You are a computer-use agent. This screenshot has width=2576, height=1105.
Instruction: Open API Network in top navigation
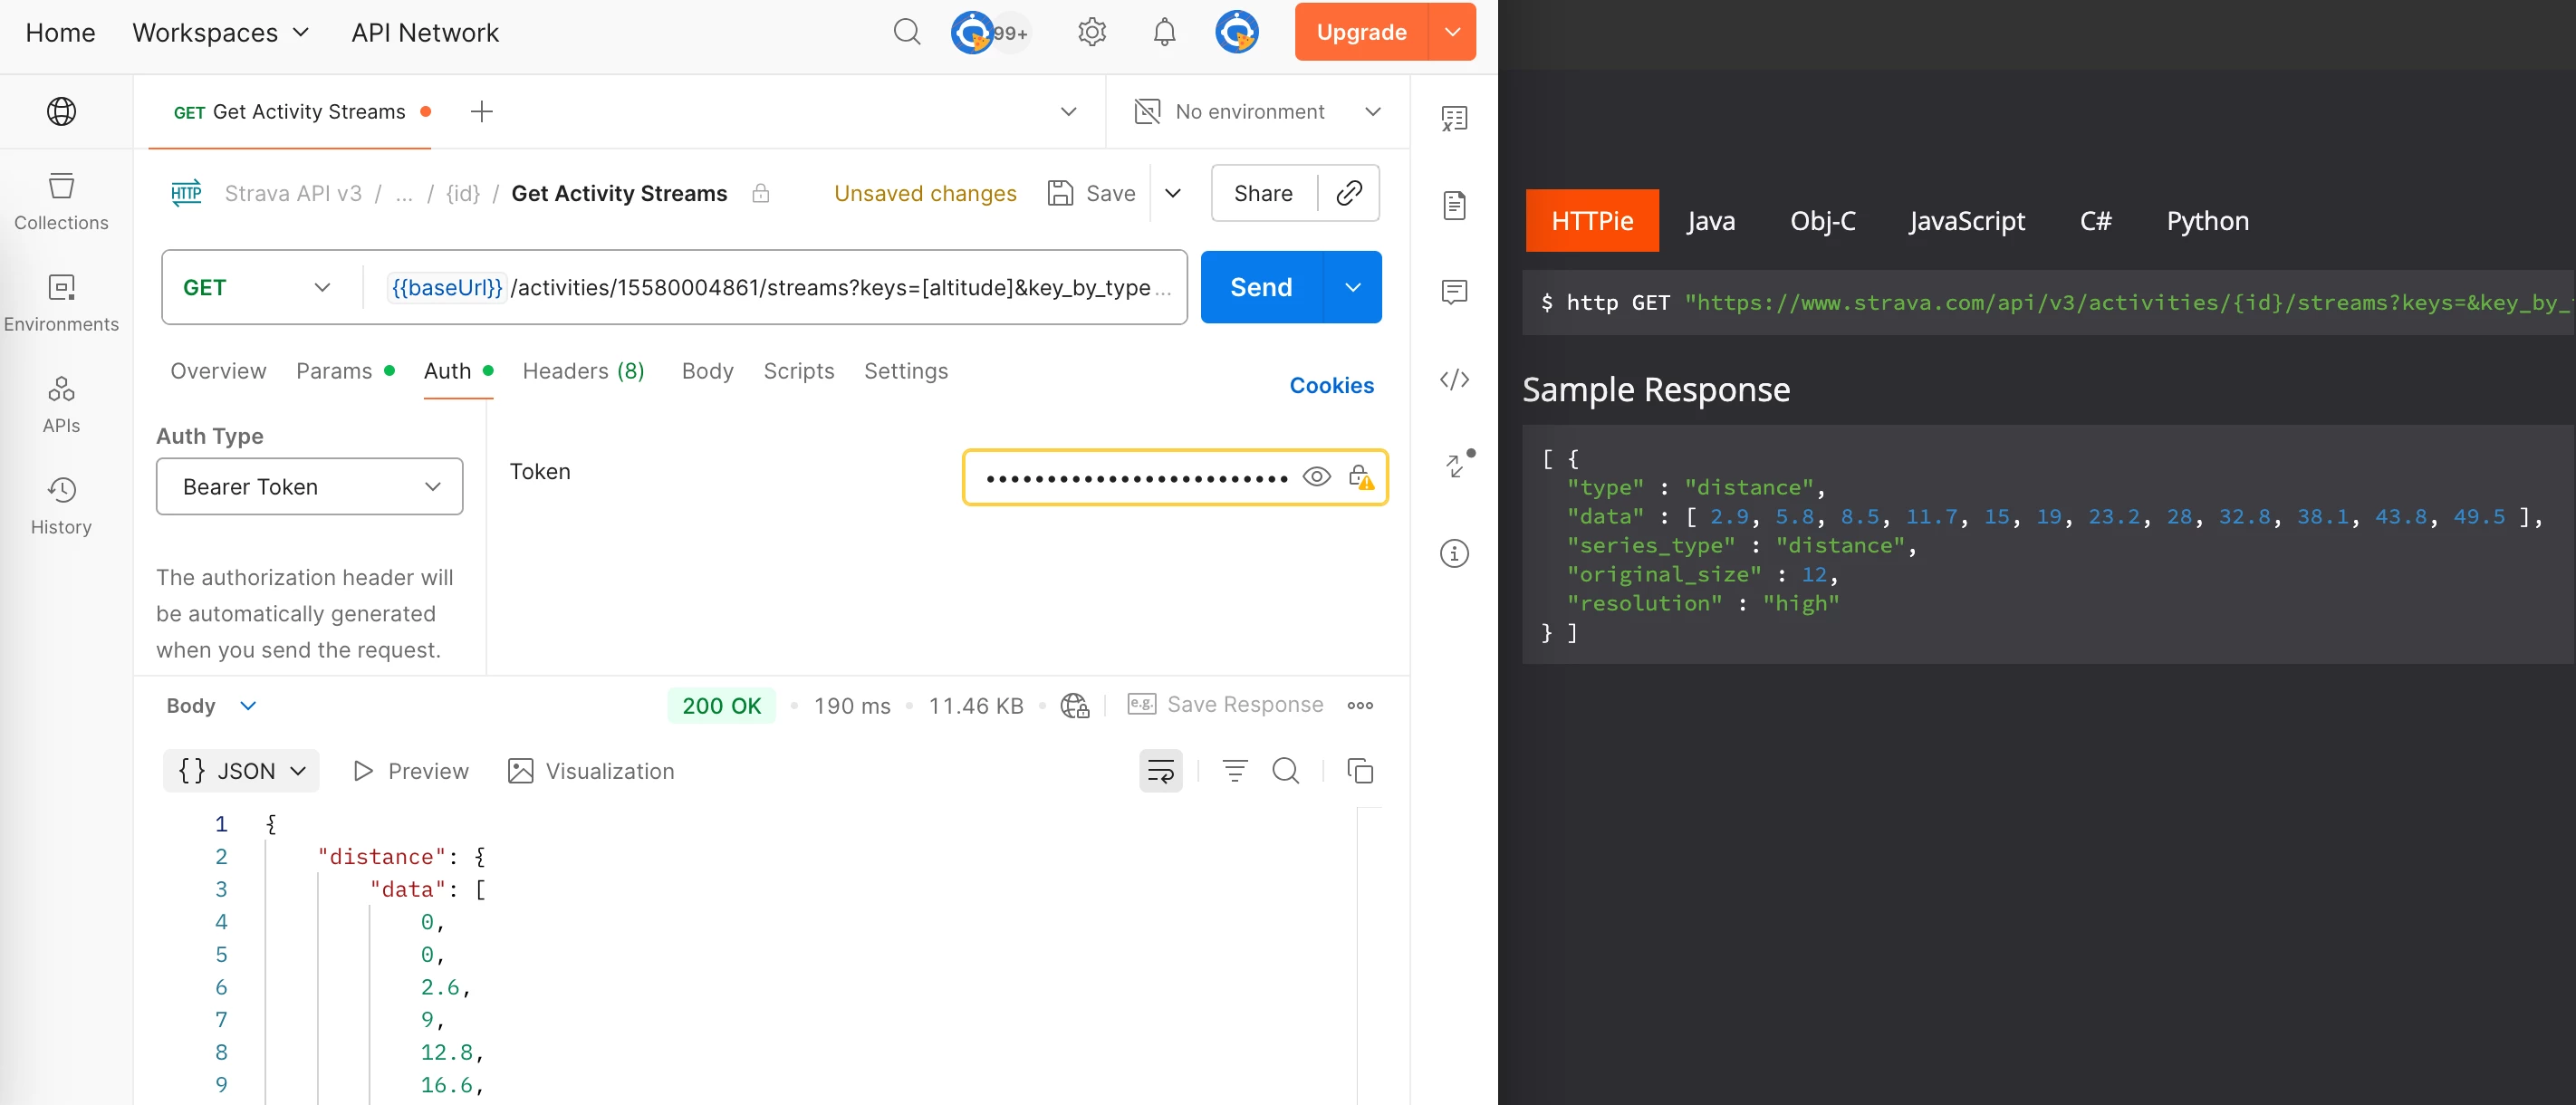click(424, 32)
